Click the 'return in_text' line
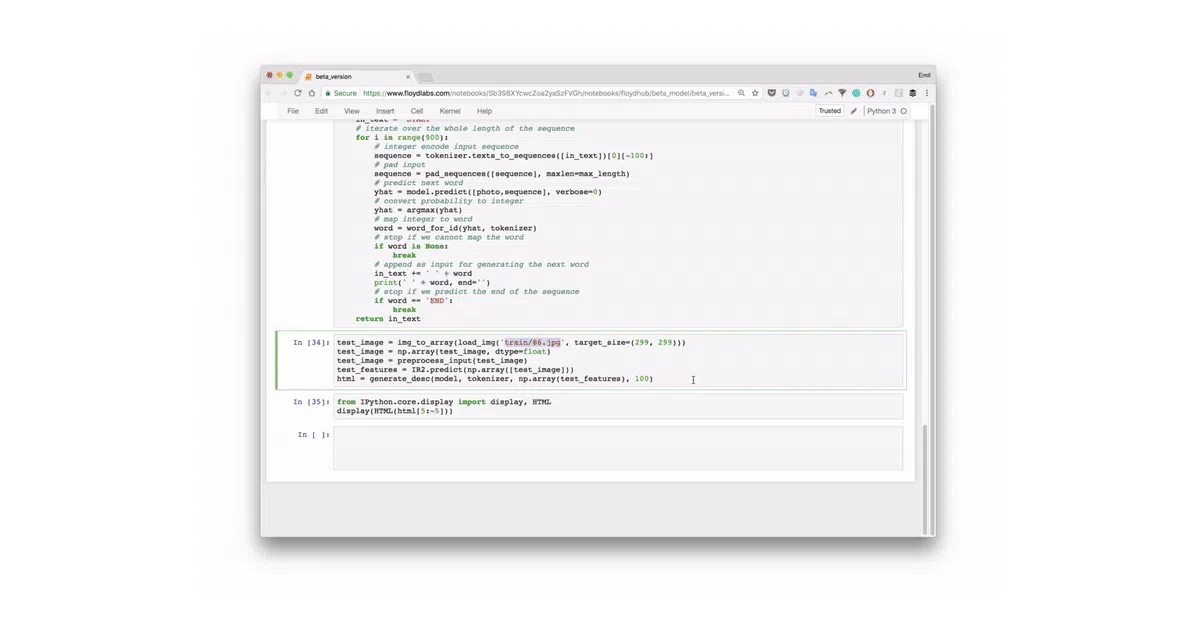This screenshot has width=1200, height=630. point(388,319)
